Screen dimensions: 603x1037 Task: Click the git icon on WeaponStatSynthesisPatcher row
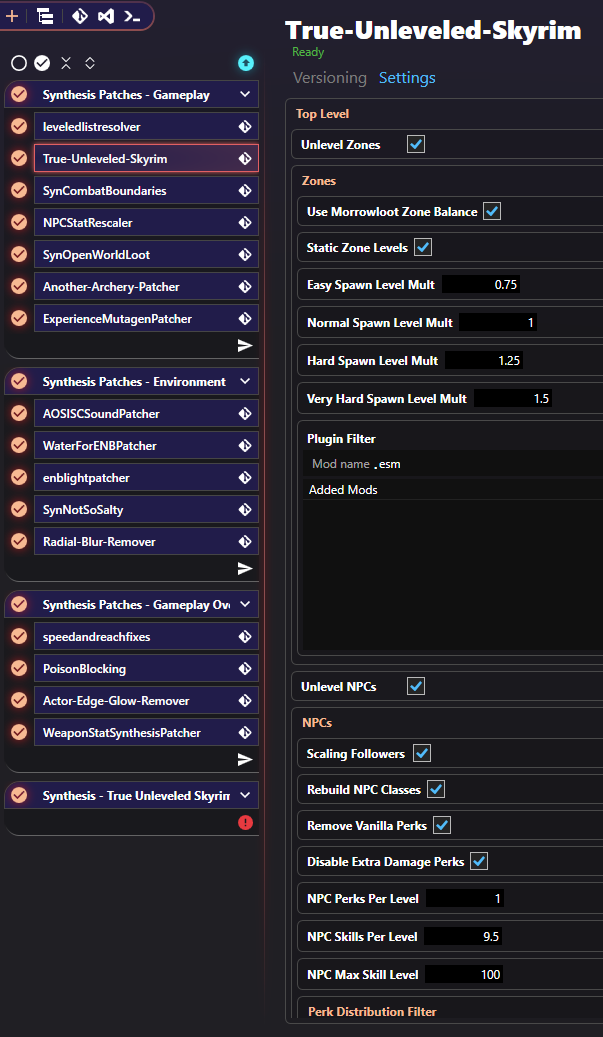tap(245, 733)
